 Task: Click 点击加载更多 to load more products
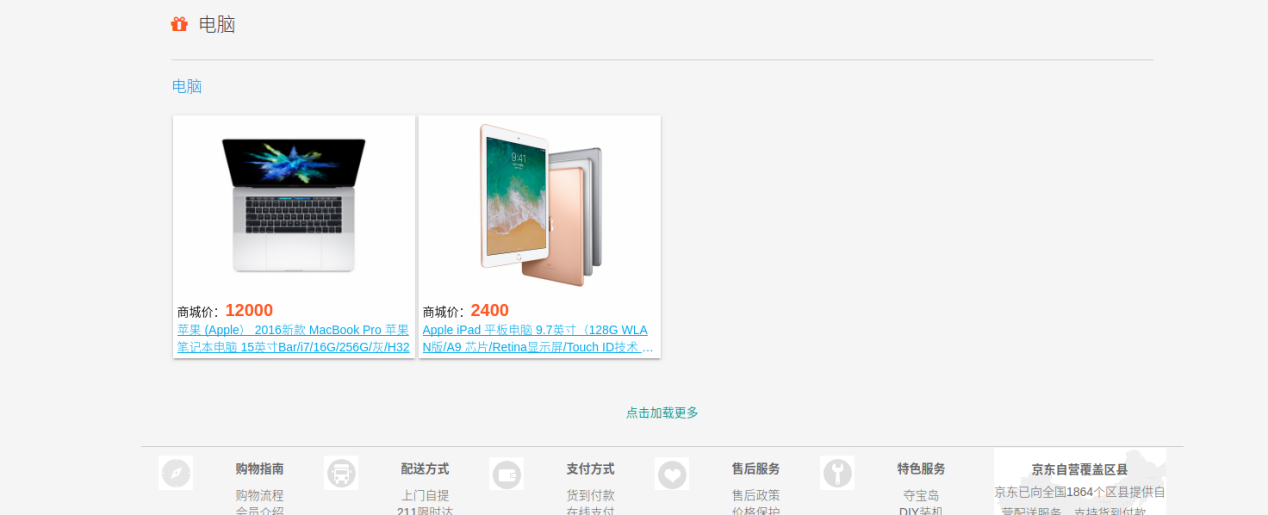[662, 412]
